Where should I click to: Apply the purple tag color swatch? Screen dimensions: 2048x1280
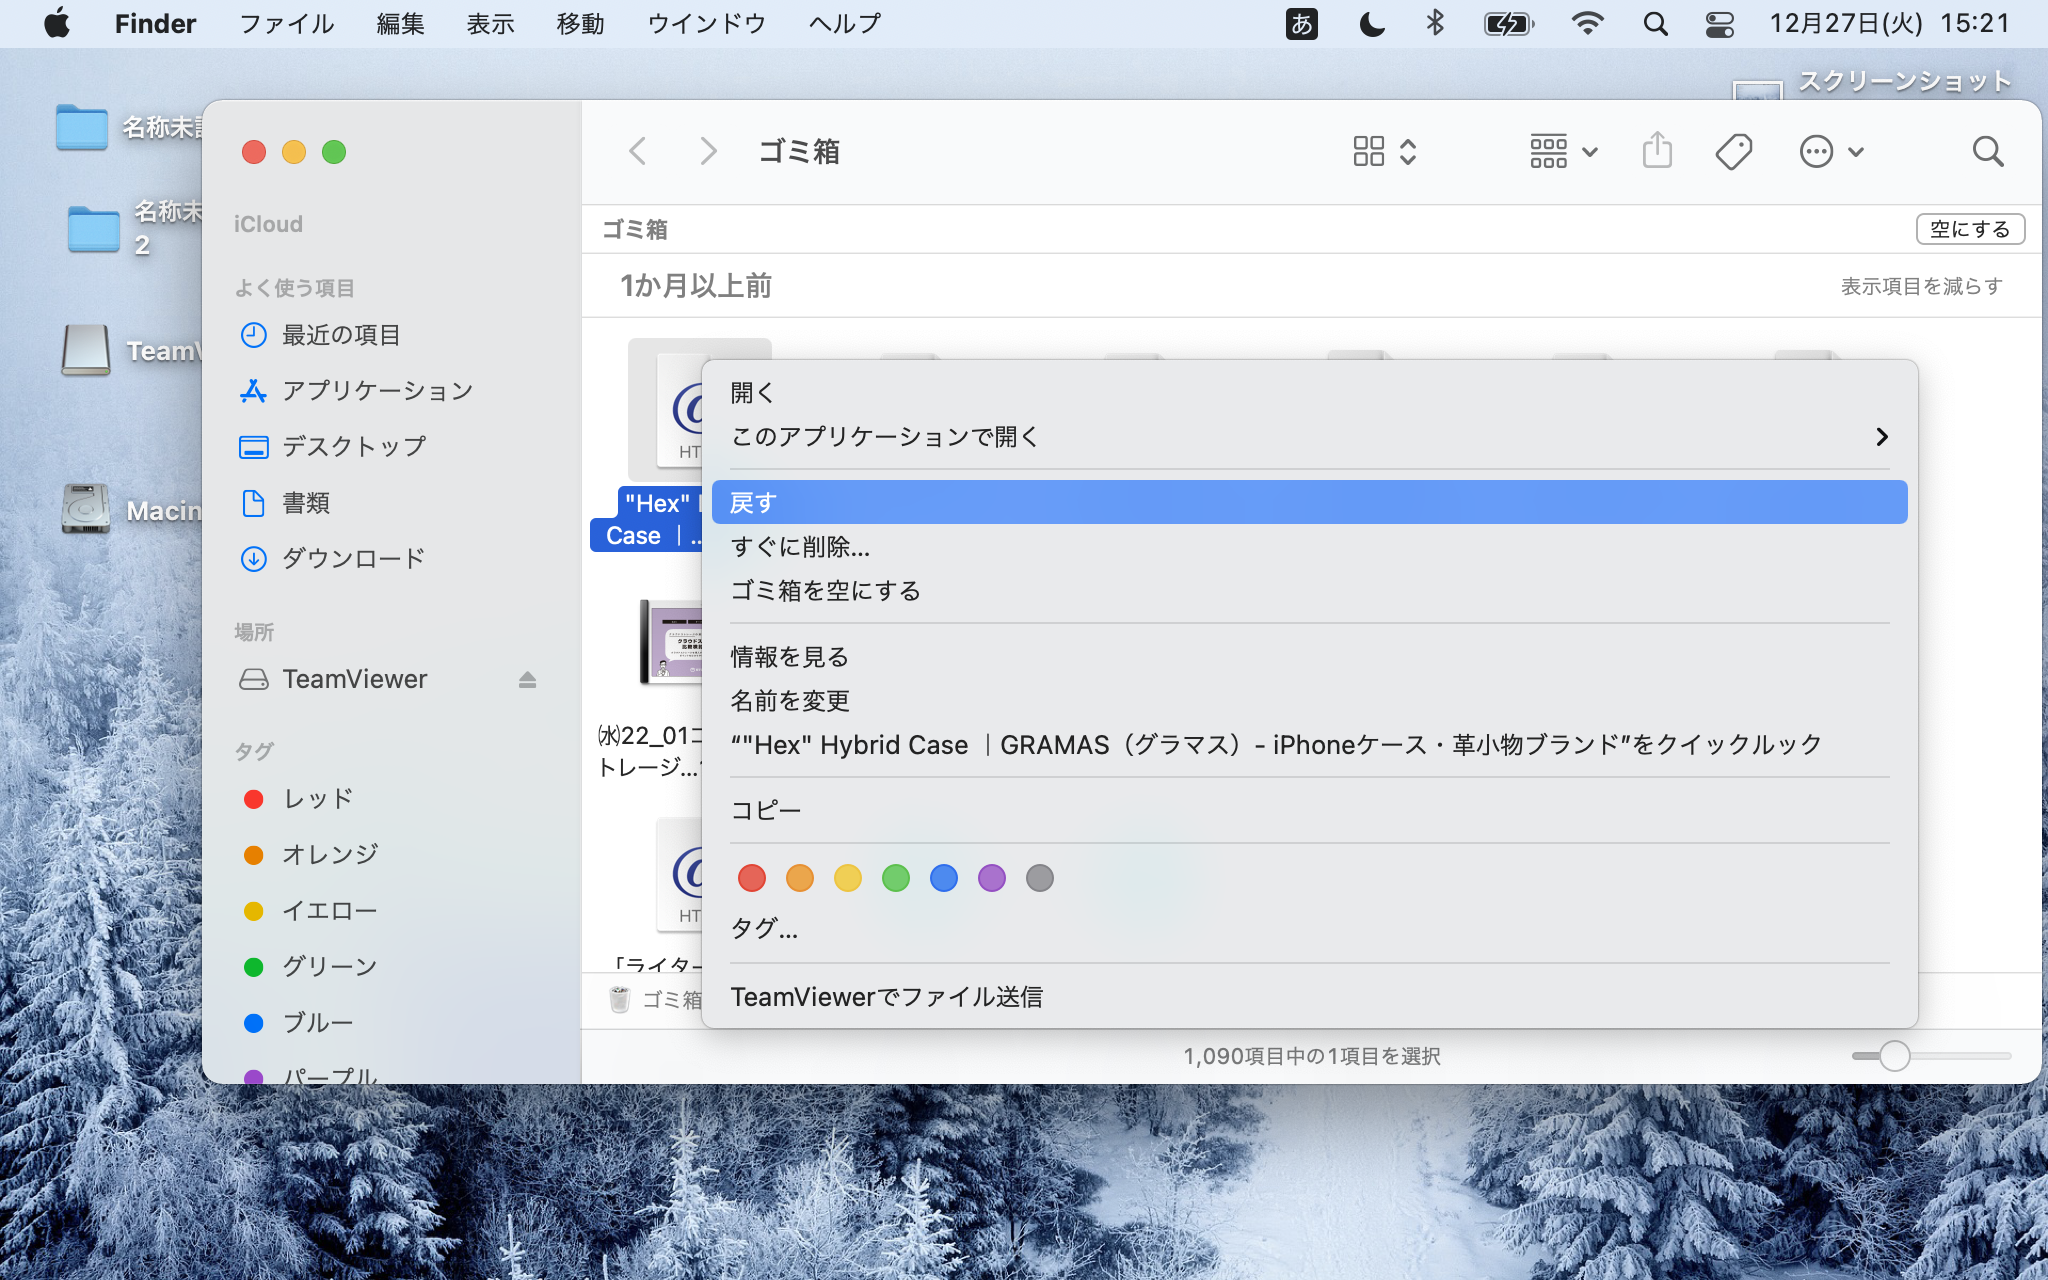point(991,878)
